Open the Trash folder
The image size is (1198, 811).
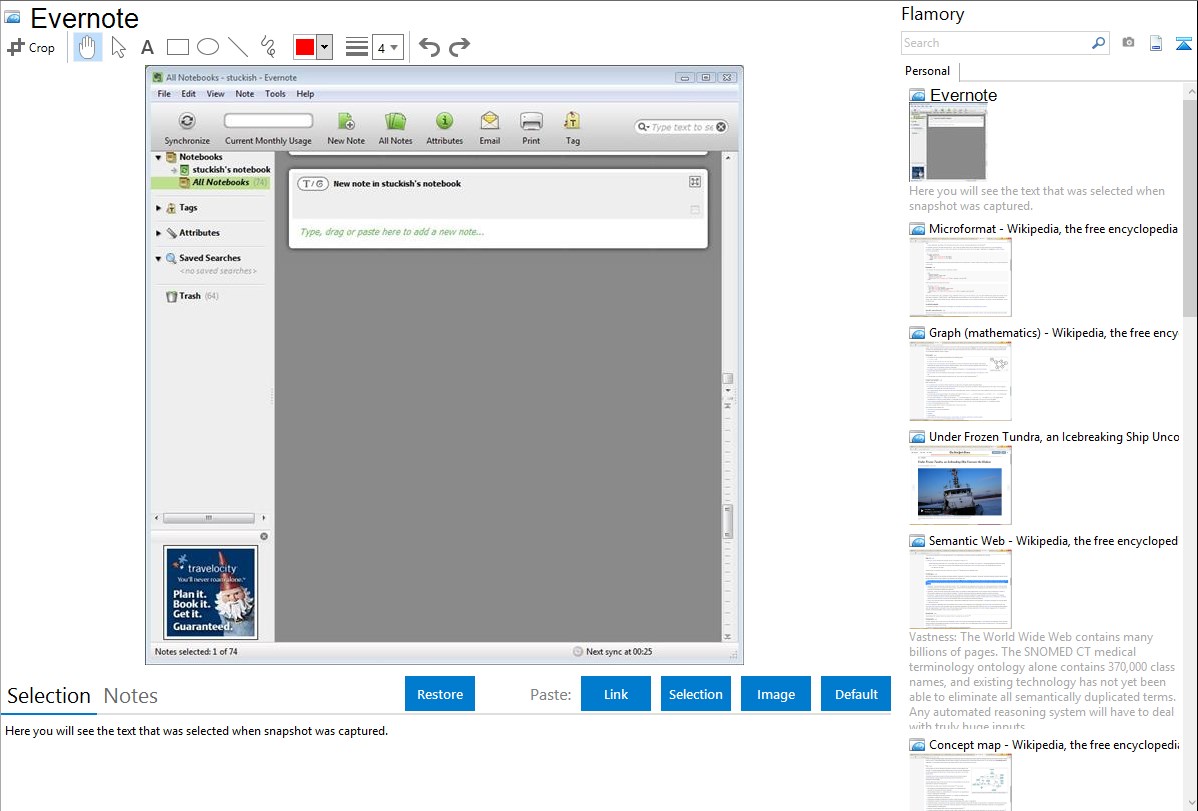pyautogui.click(x=189, y=296)
